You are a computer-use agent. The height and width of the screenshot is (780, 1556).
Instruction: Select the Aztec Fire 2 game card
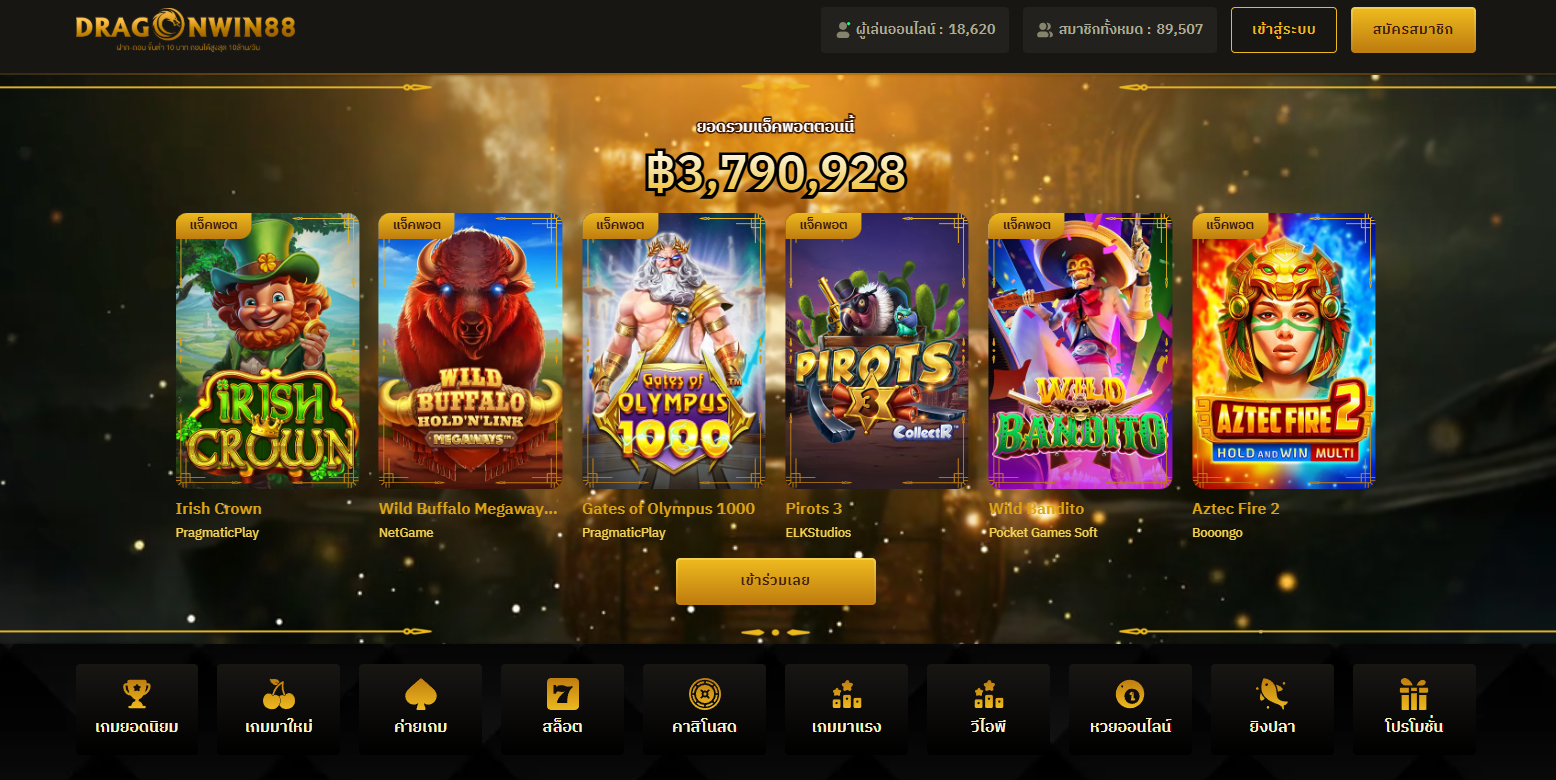[x=1284, y=351]
